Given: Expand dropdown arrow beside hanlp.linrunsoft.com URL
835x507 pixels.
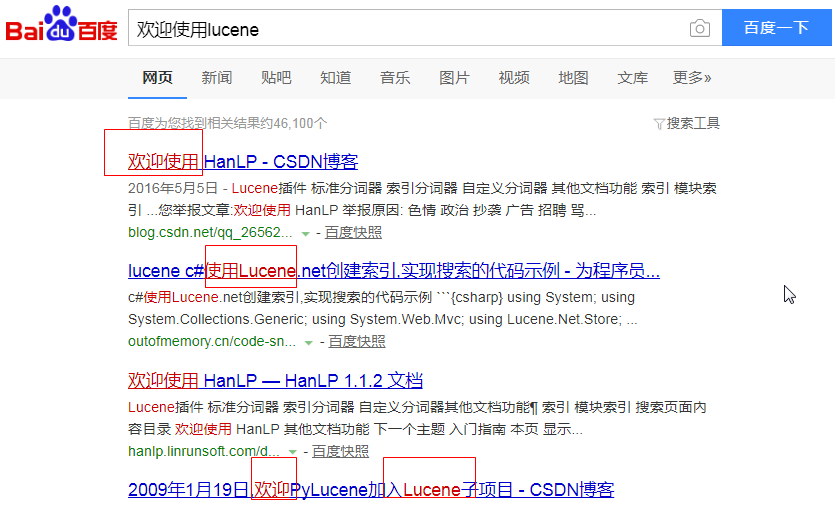Looking at the screenshot, I should (292, 452).
